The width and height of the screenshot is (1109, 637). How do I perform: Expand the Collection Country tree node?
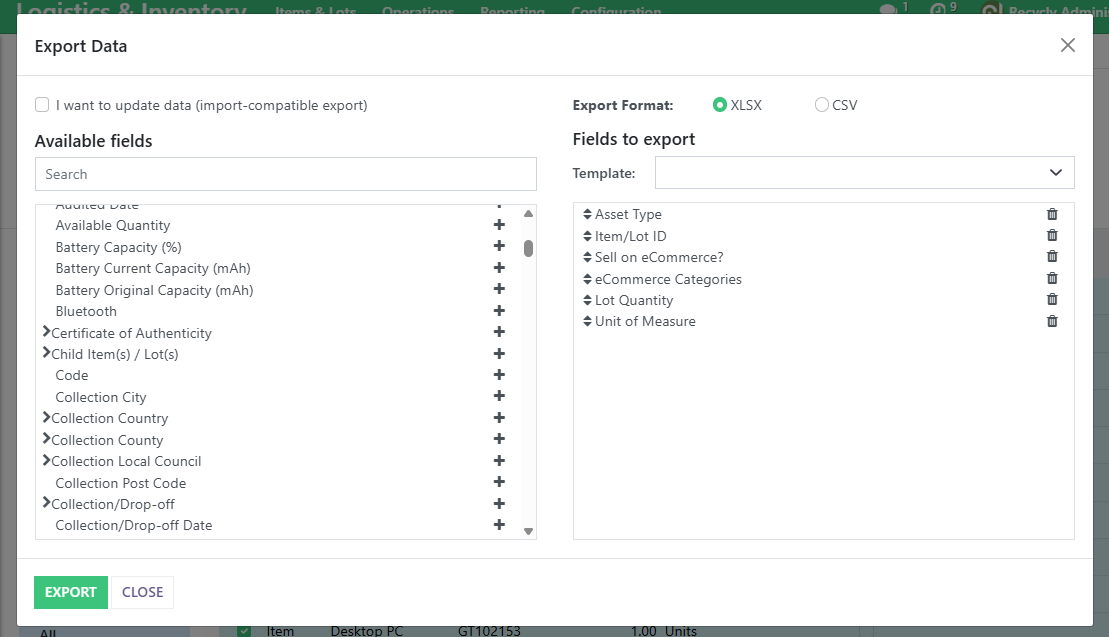click(x=46, y=418)
